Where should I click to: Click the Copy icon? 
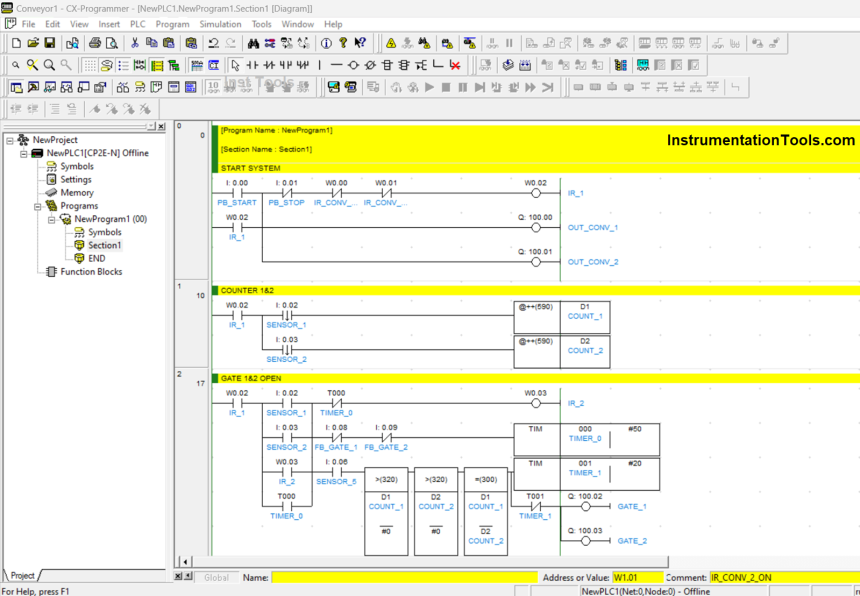(152, 43)
